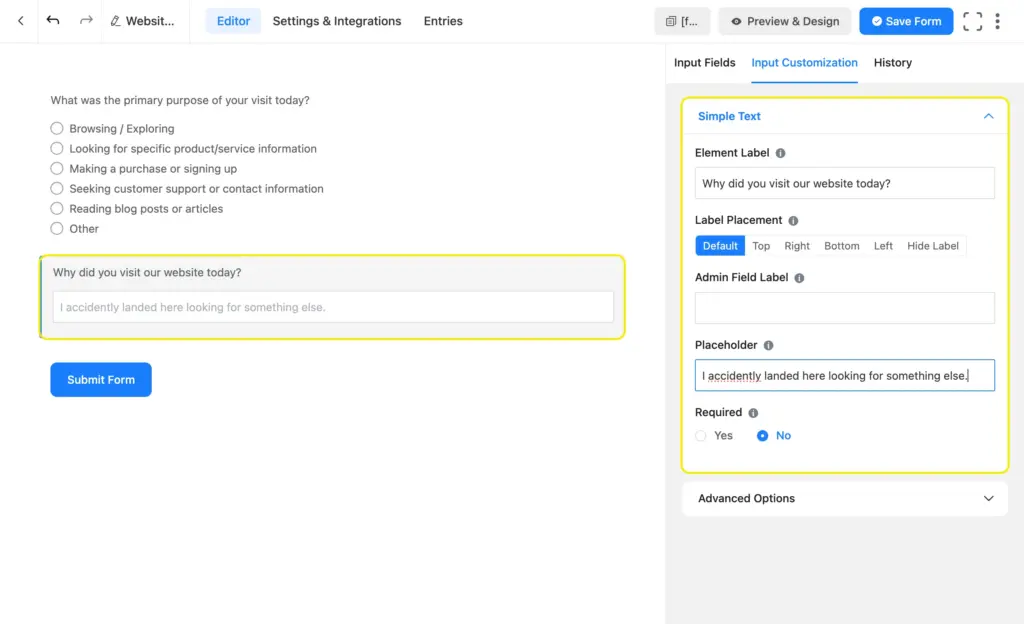This screenshot has height=624, width=1024.
Task: Open the Settings & Integrations section
Action: pos(336,20)
